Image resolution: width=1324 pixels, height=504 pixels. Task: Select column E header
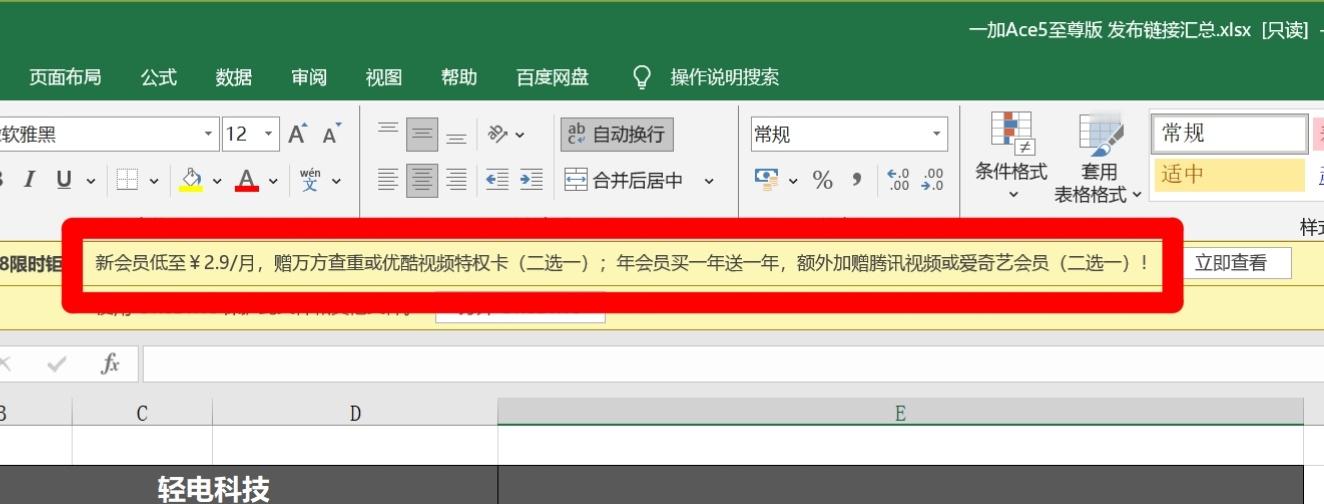click(x=900, y=413)
